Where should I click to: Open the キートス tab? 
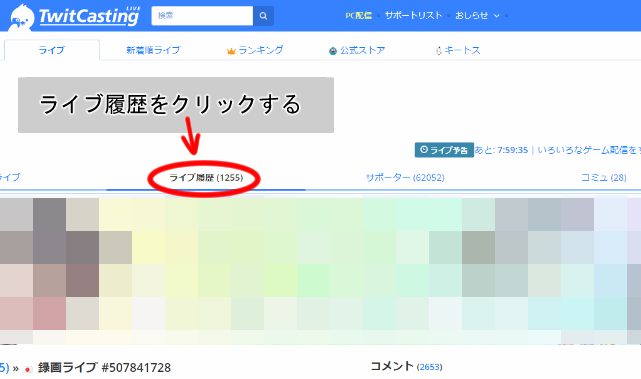coord(458,50)
